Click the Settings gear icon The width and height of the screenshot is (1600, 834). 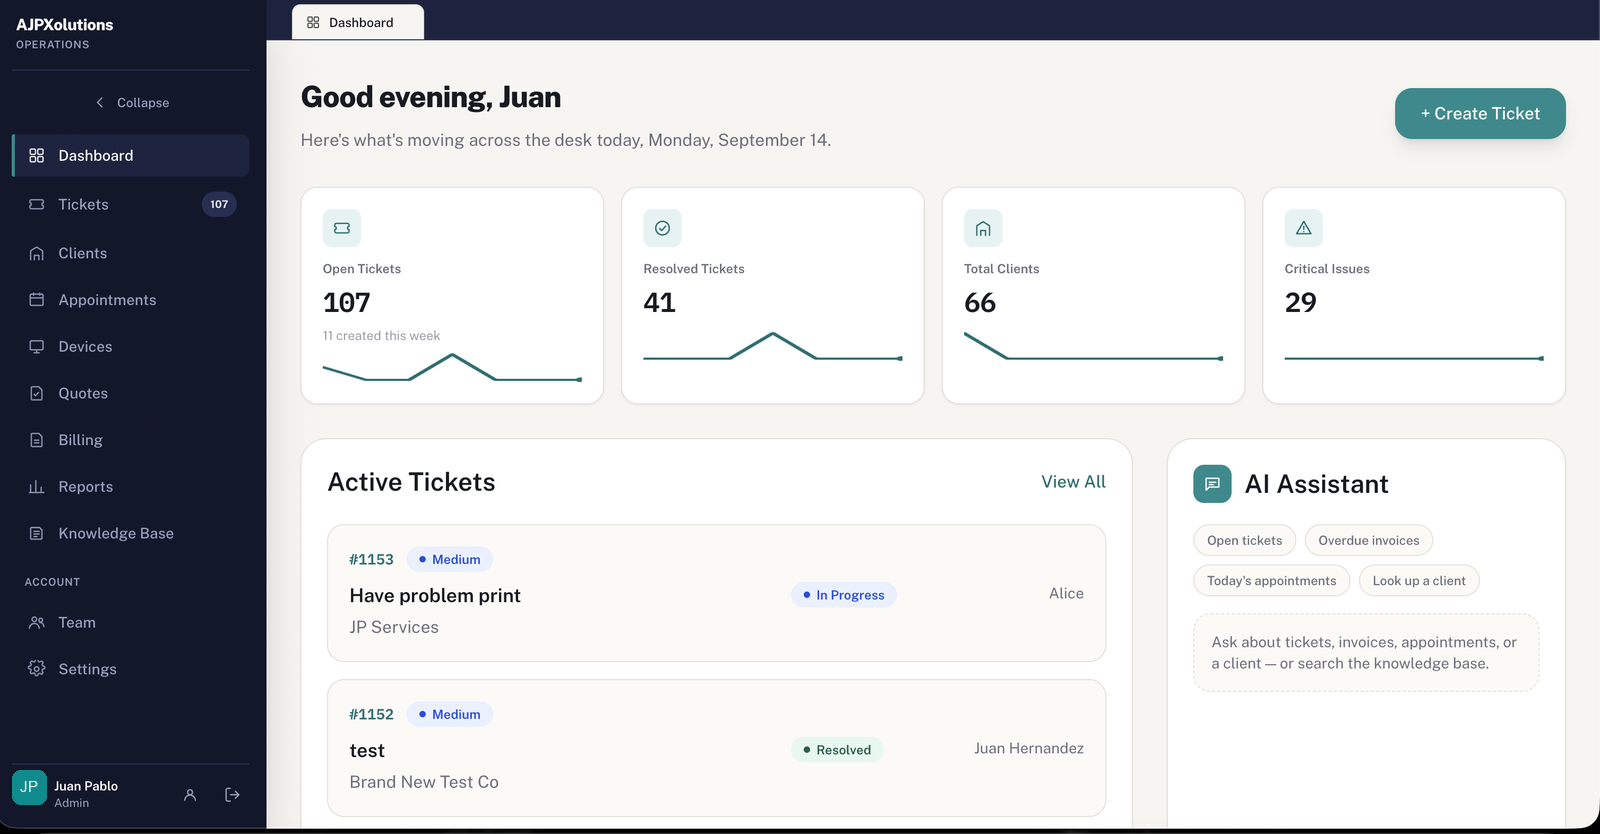[x=37, y=669]
